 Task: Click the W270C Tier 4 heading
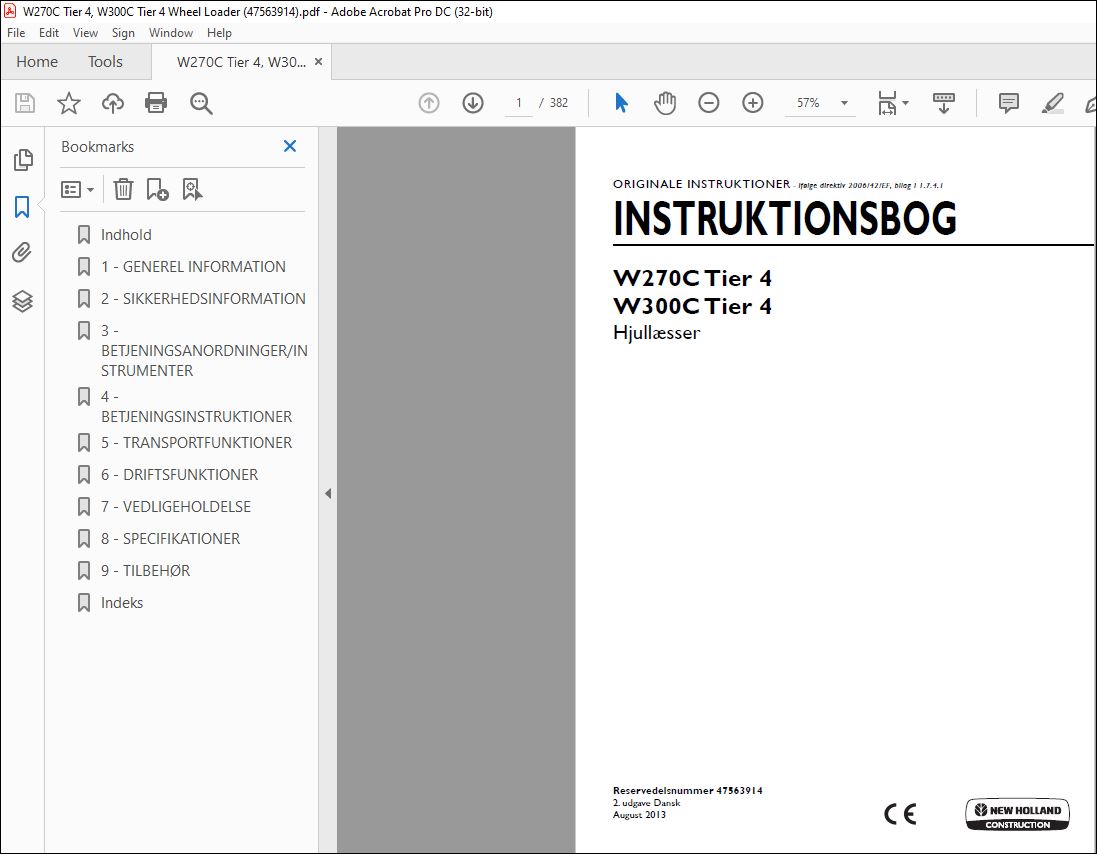[x=692, y=278]
